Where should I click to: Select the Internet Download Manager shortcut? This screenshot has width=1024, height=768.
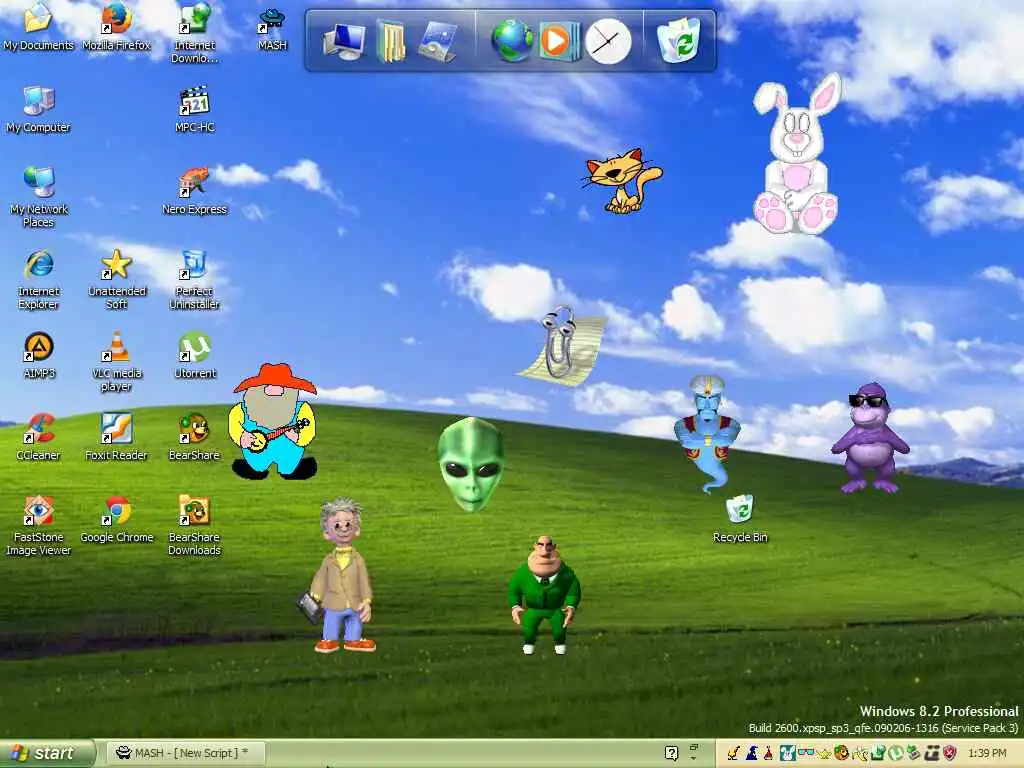coord(194,31)
